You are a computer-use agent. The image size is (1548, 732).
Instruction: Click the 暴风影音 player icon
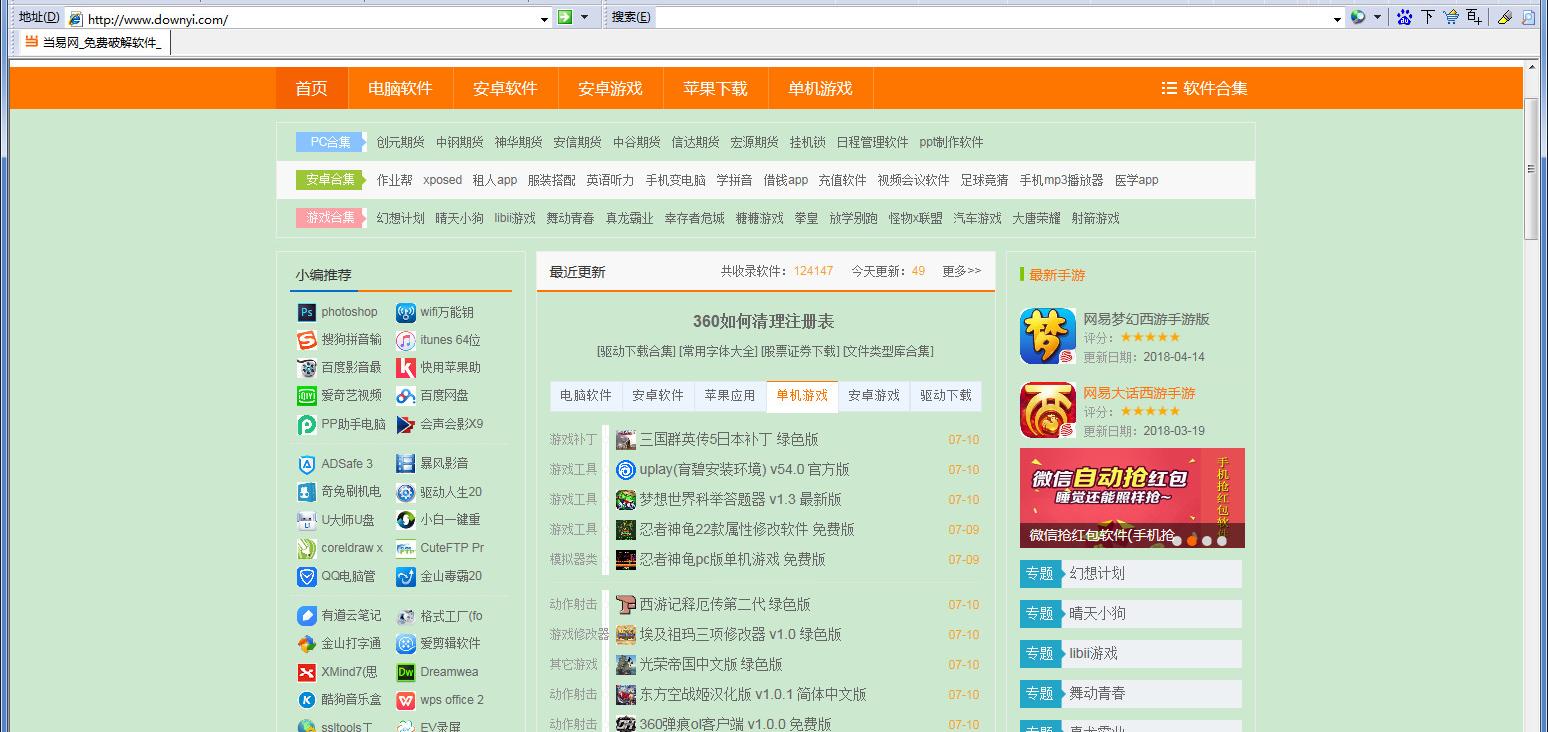[x=405, y=464]
